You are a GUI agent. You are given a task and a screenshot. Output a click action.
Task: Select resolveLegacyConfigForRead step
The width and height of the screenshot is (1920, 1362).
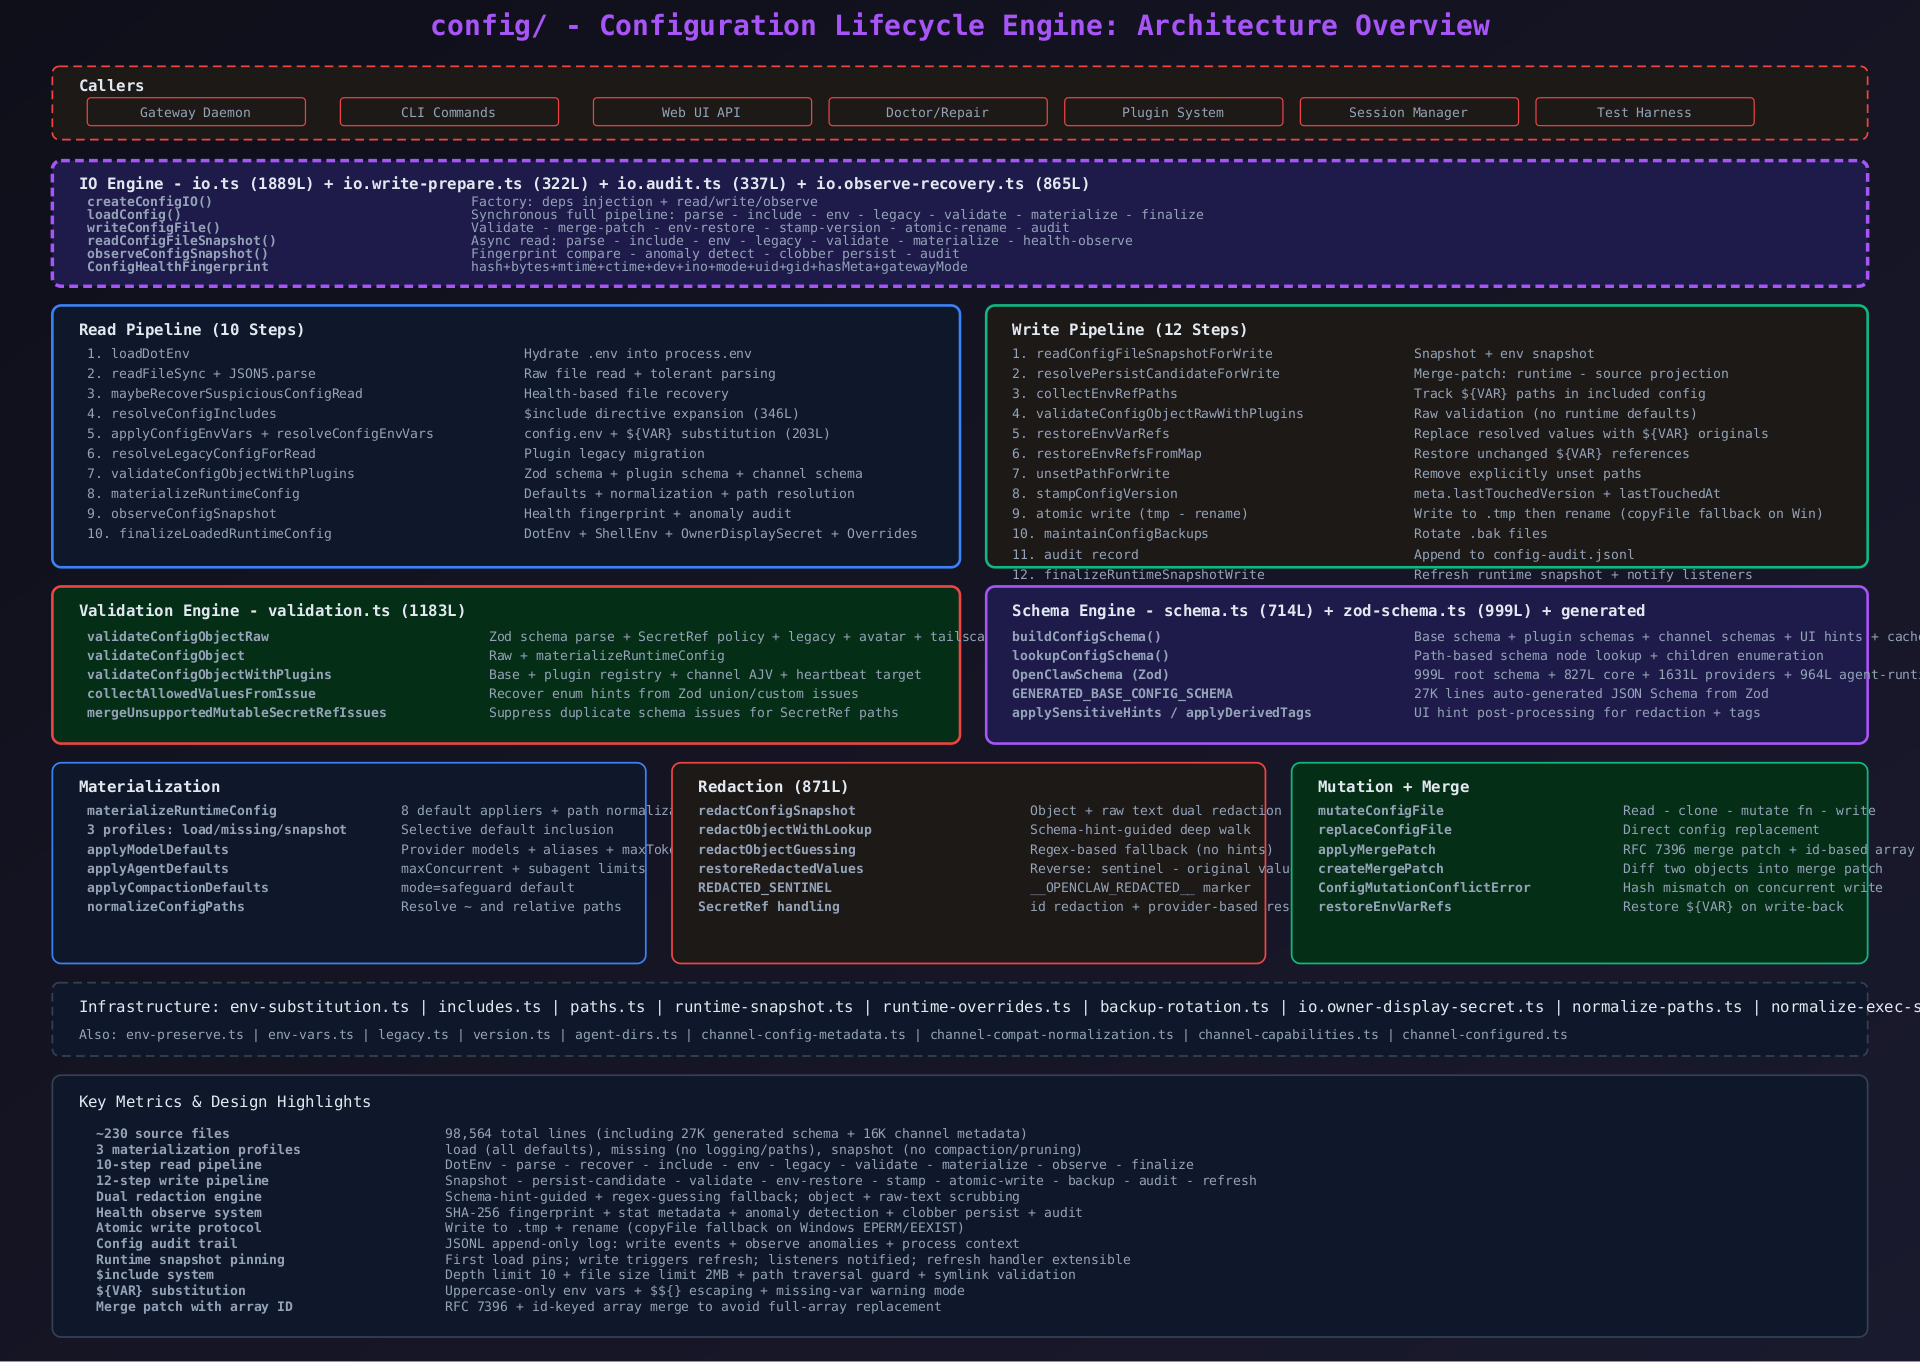(201, 454)
